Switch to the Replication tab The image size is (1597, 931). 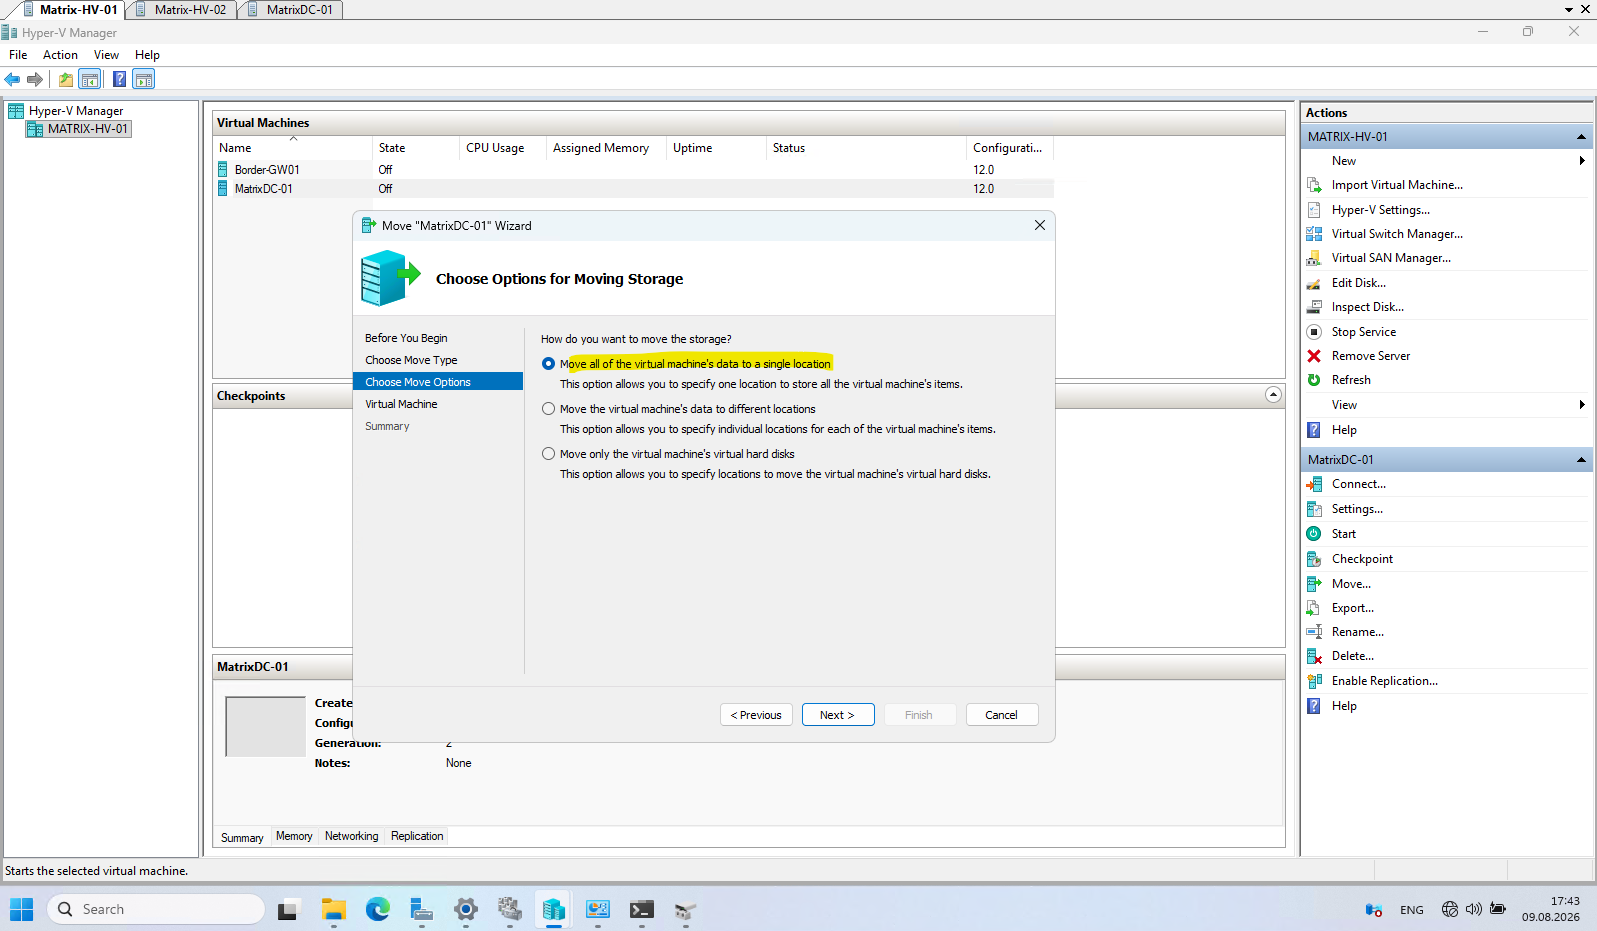pyautogui.click(x=417, y=836)
